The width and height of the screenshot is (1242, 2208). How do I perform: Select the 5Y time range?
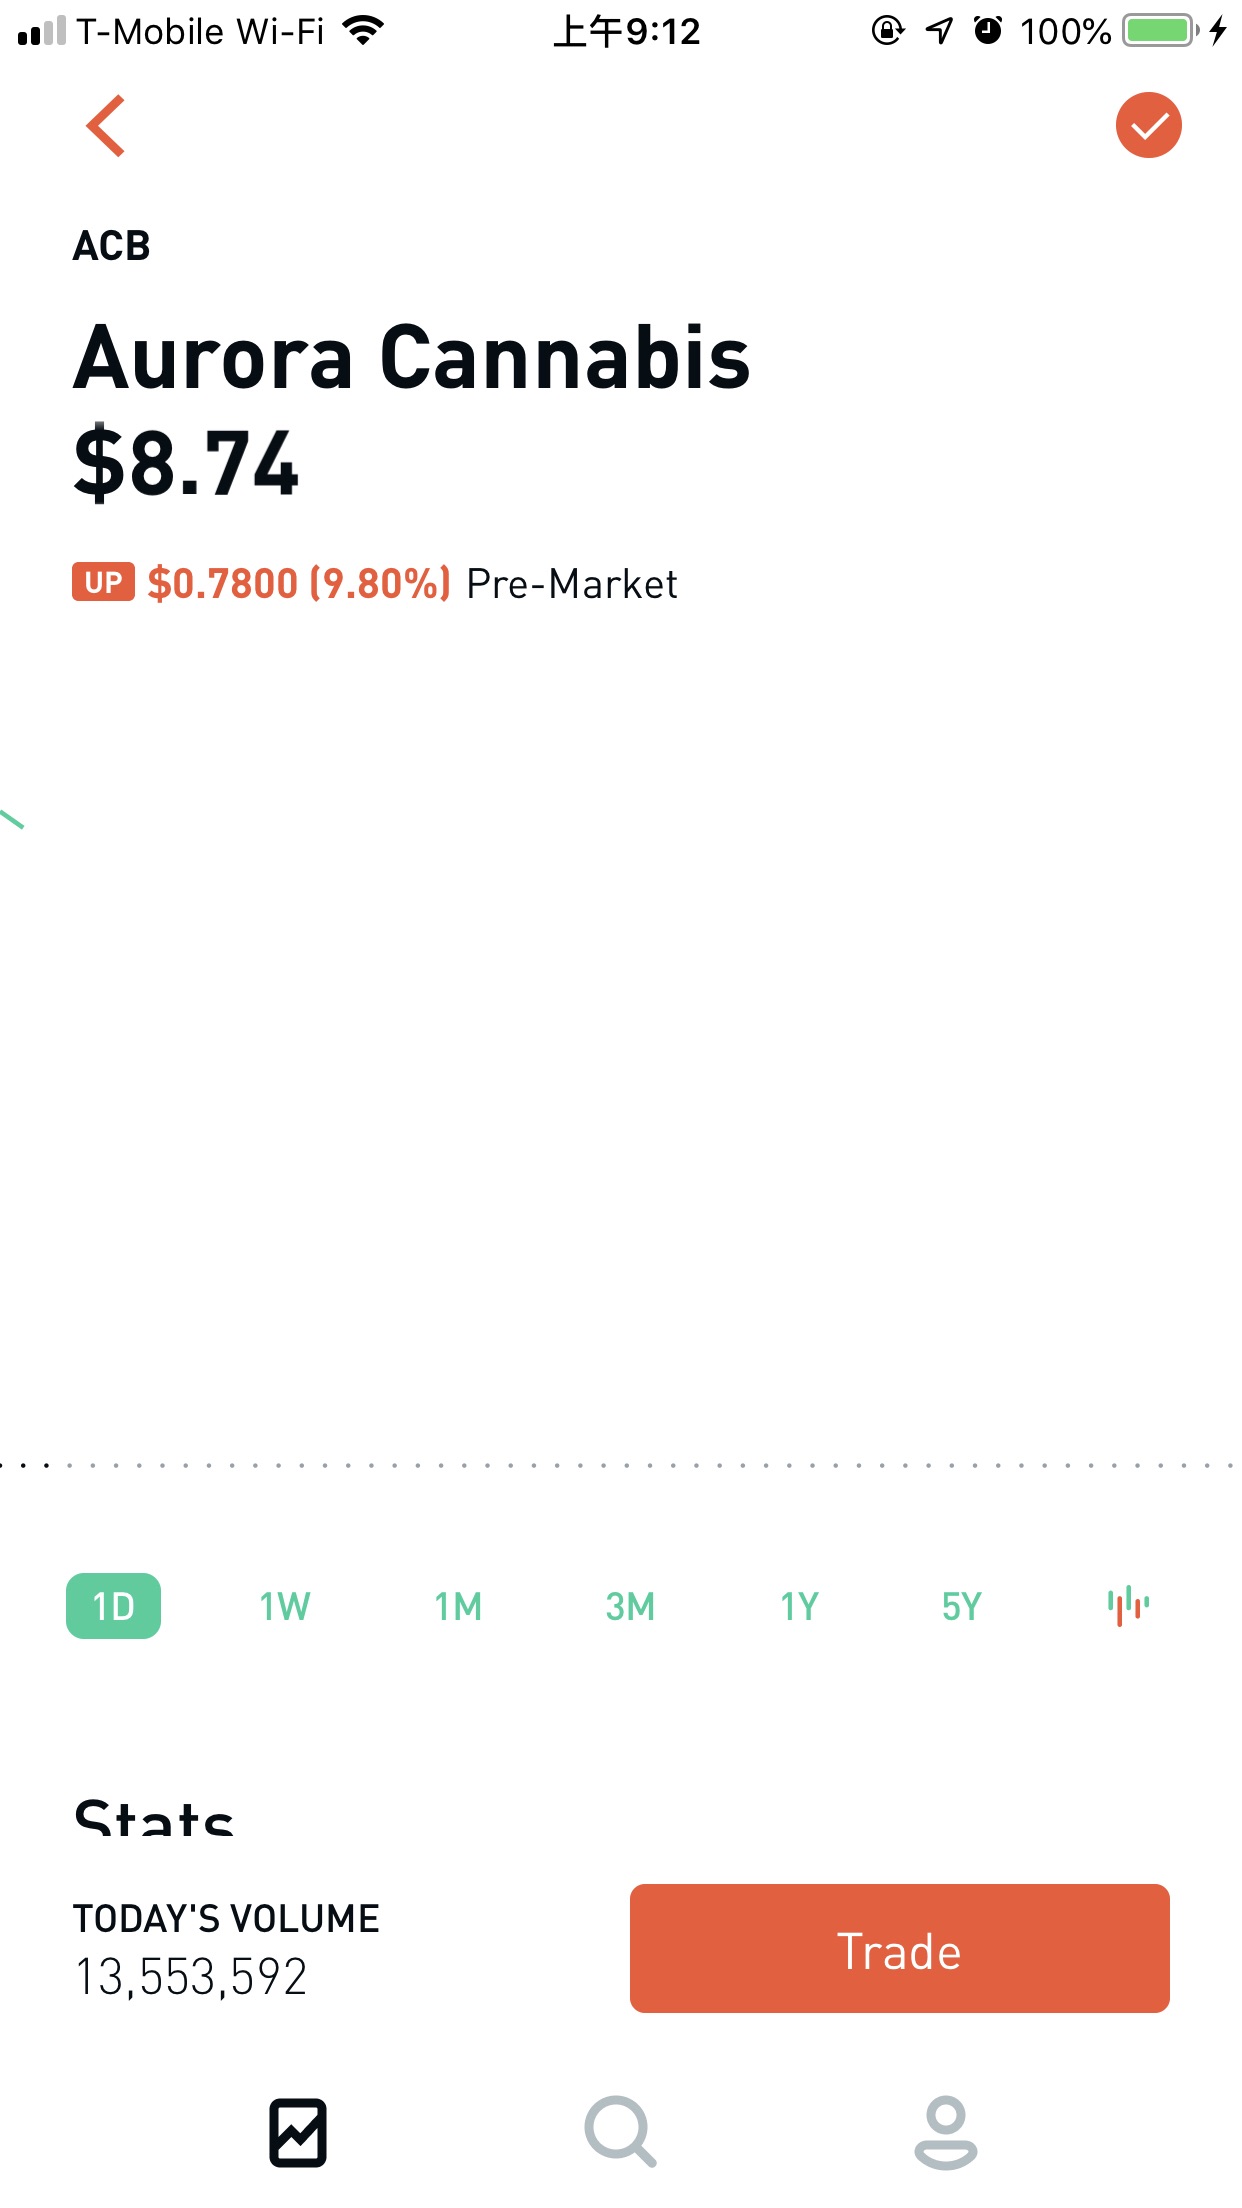click(x=962, y=1606)
